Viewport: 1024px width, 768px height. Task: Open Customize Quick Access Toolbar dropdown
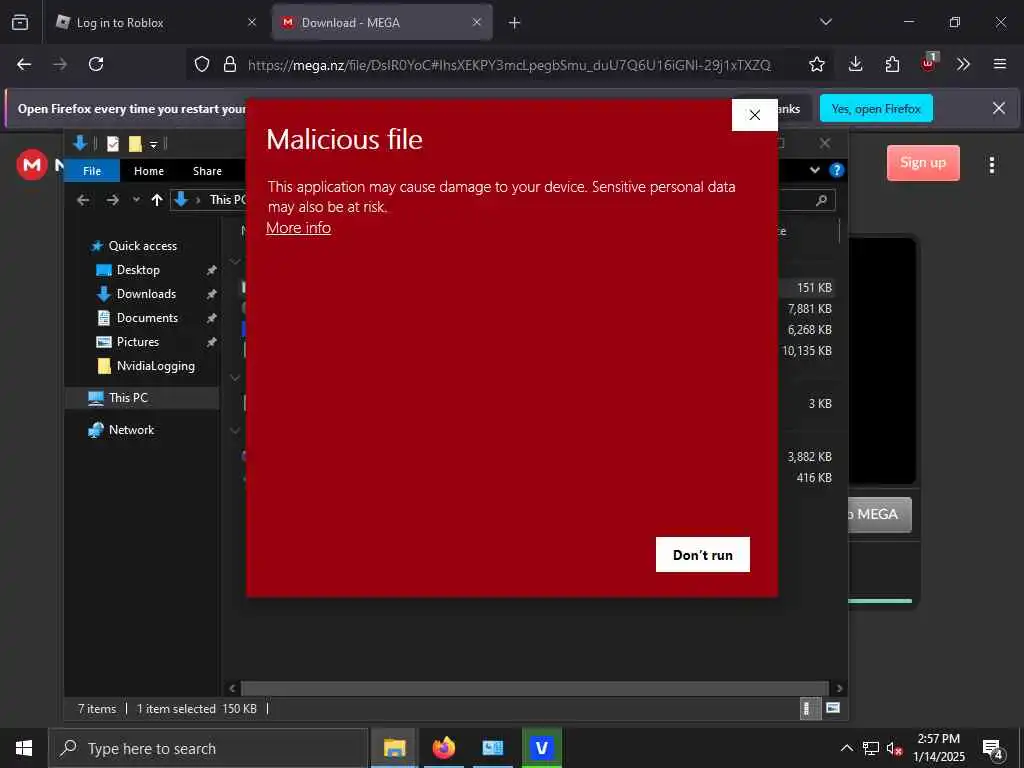[x=153, y=144]
